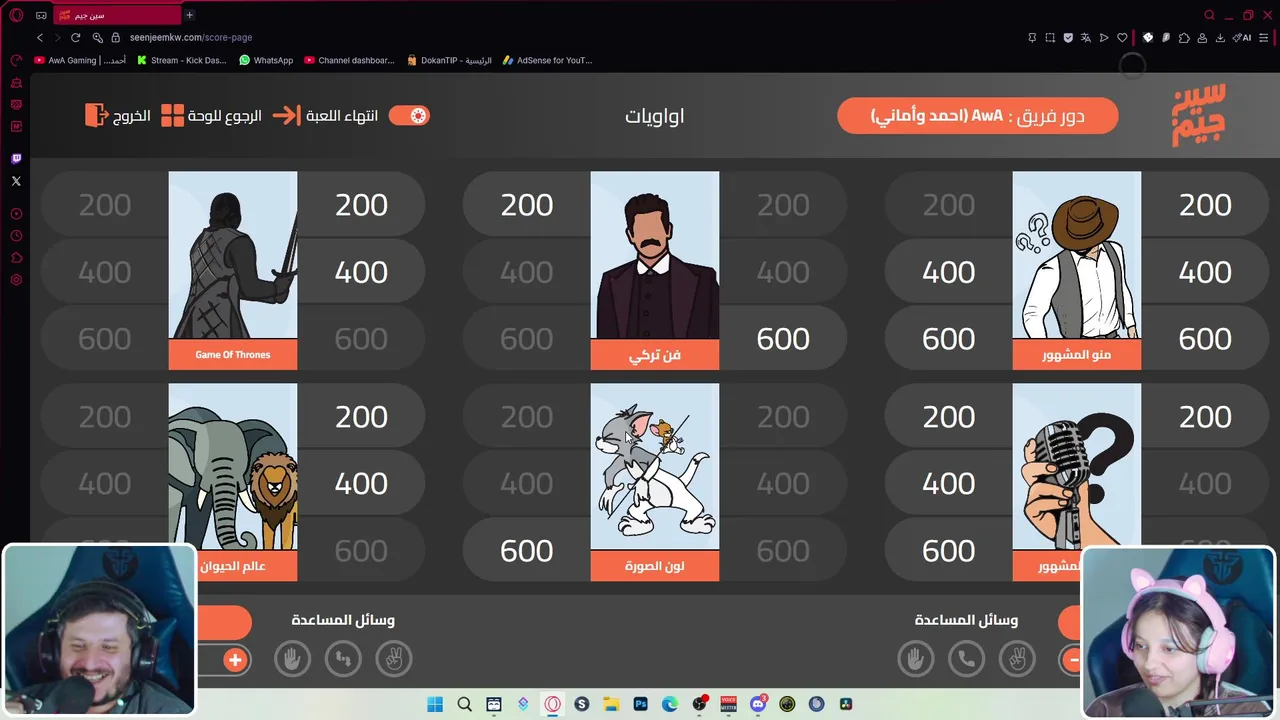Viewport: 1280px width, 720px height.
Task: Open the DokanTIP bookmark
Action: 449,60
